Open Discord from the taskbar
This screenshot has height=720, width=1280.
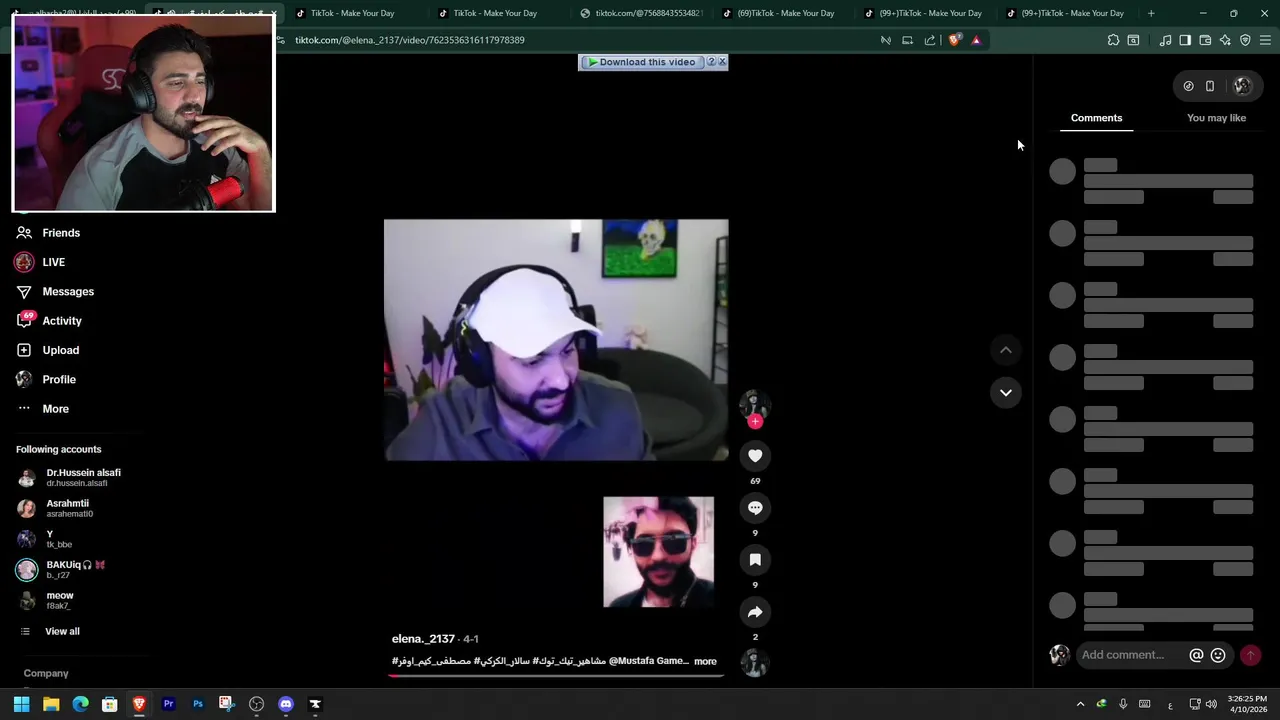286,704
